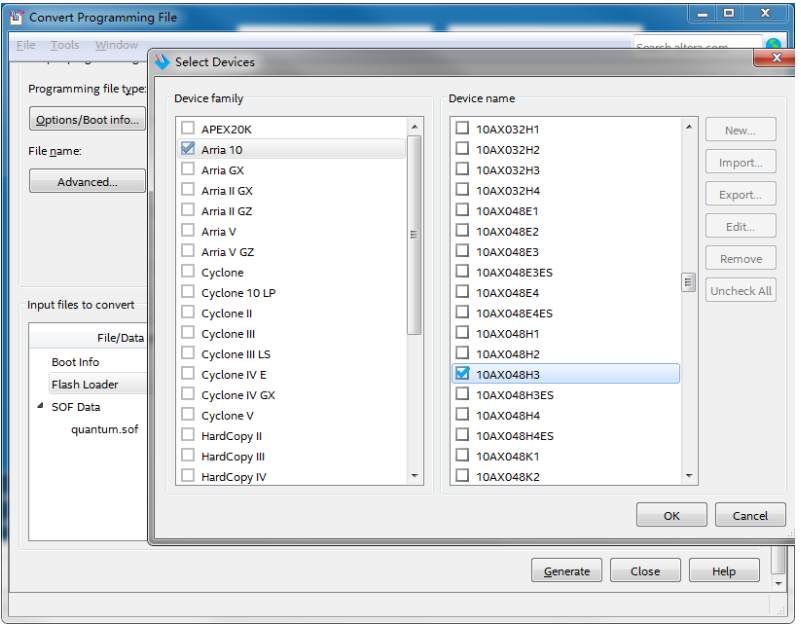The width and height of the screenshot is (801, 629).
Task: Check the 10AX048H4ES device
Action: [462, 434]
